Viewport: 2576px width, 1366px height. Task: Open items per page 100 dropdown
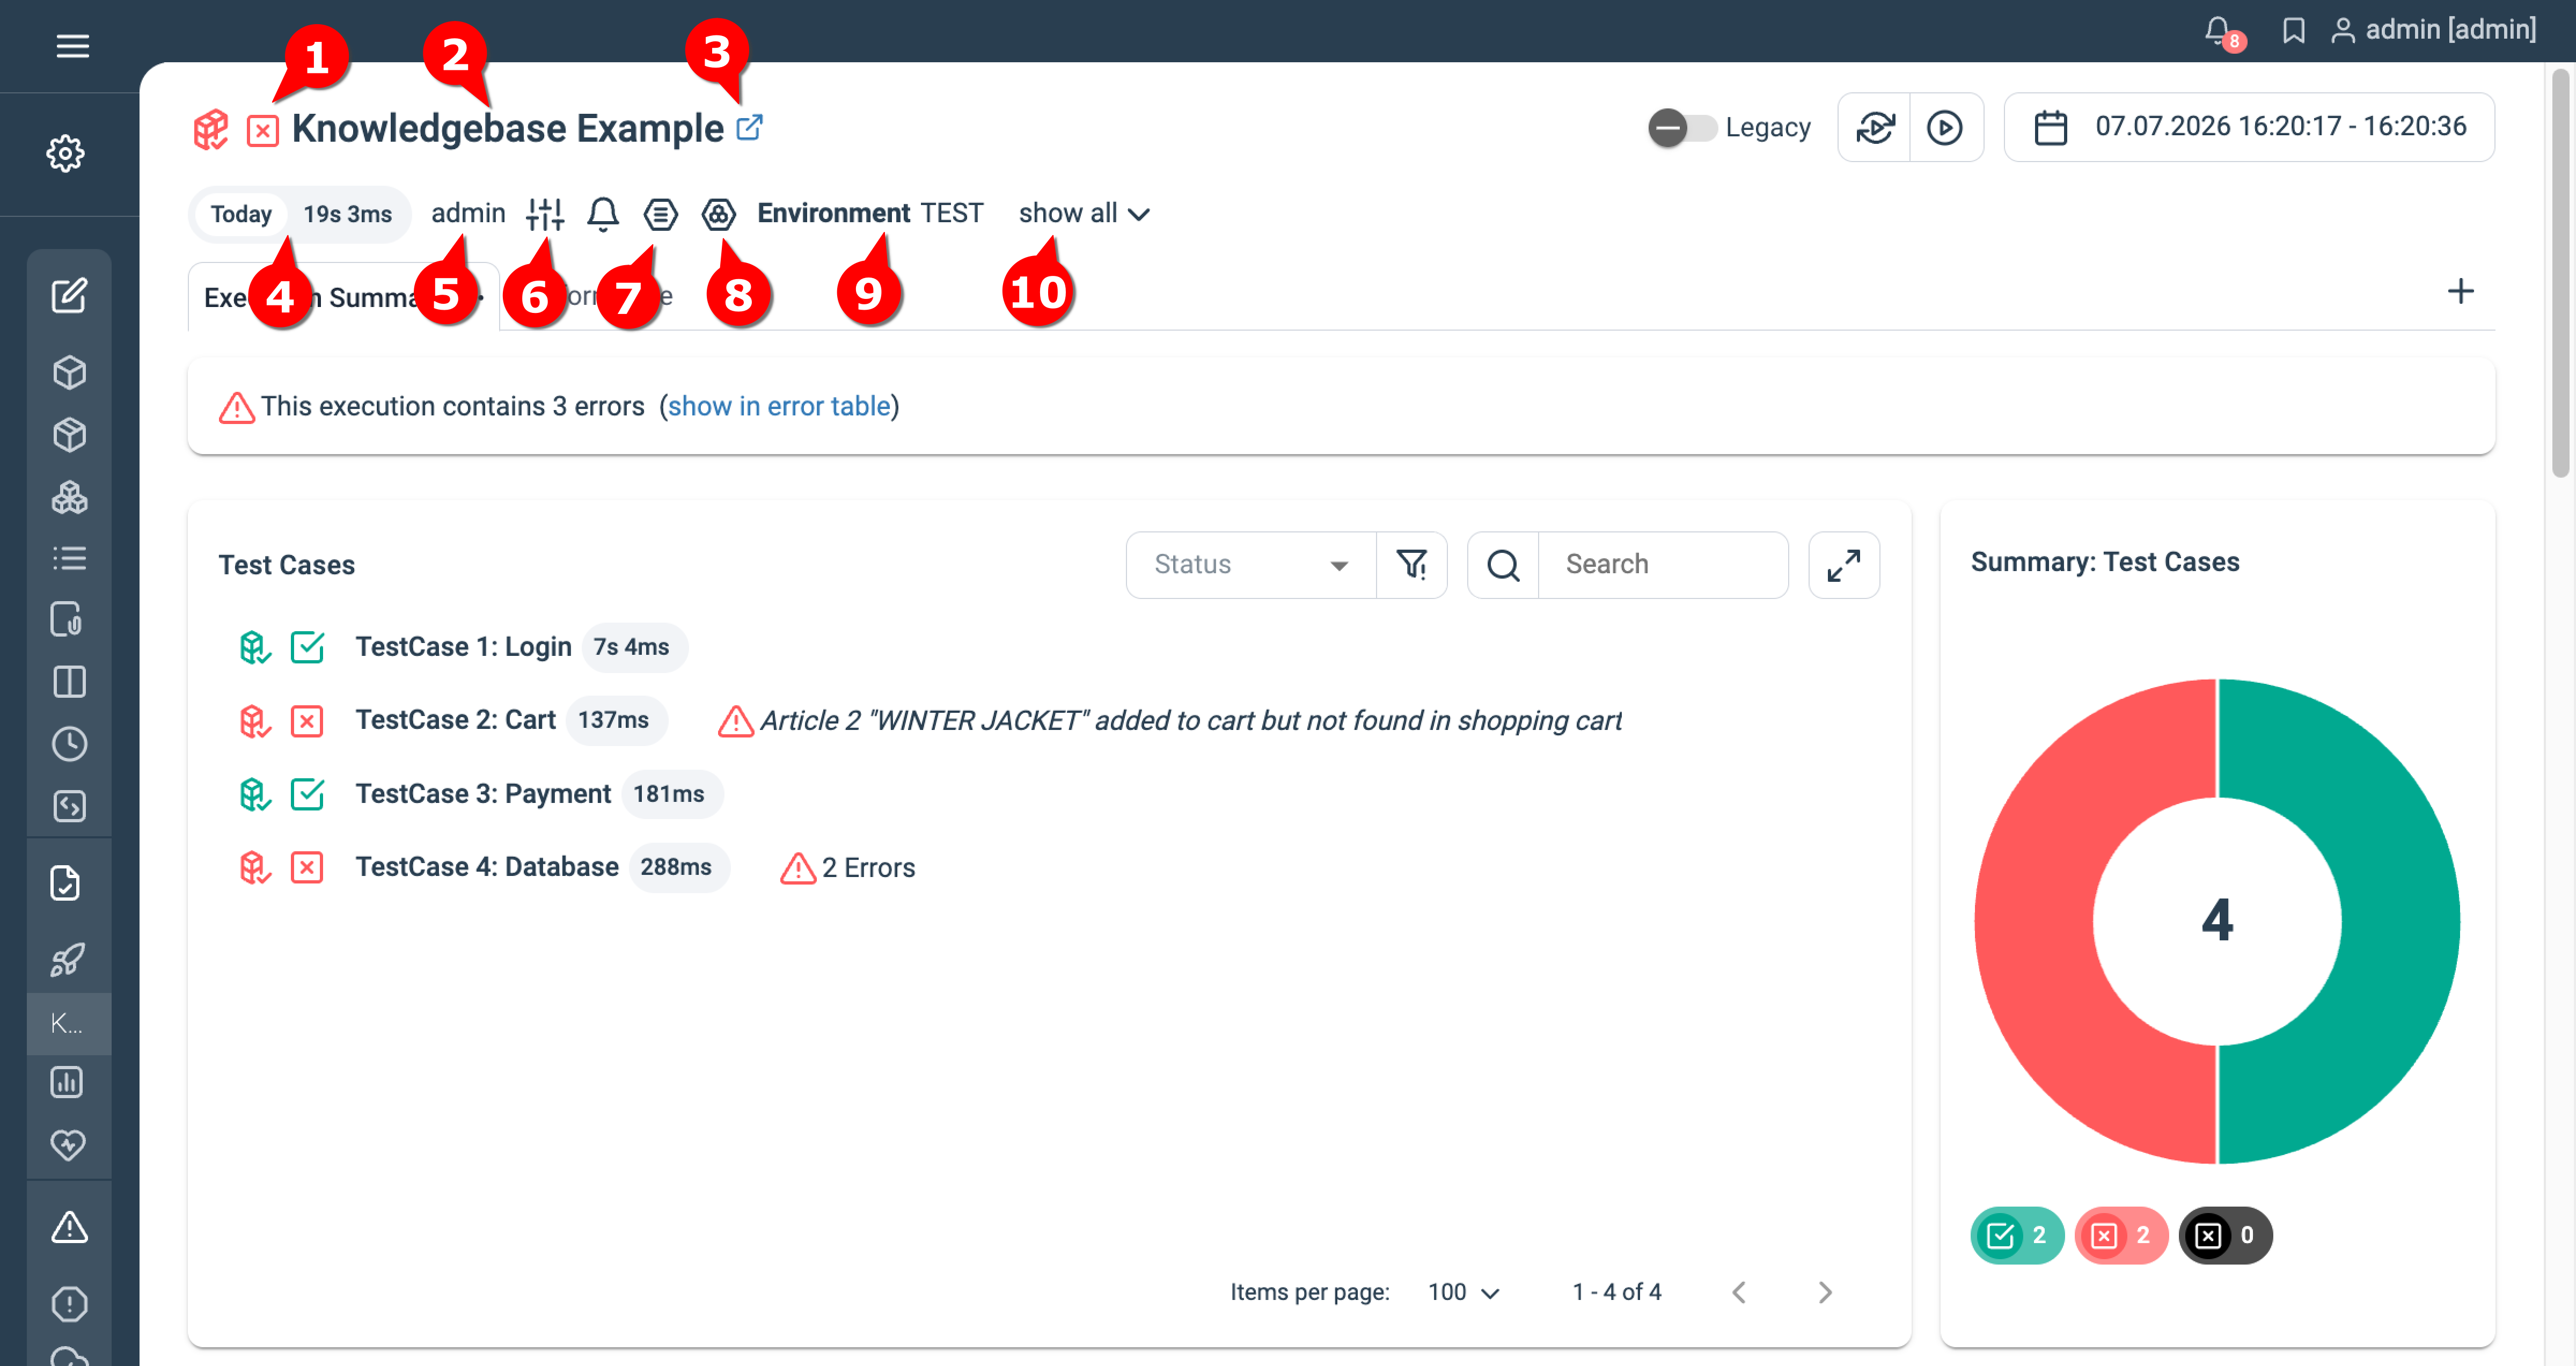coord(1463,1292)
